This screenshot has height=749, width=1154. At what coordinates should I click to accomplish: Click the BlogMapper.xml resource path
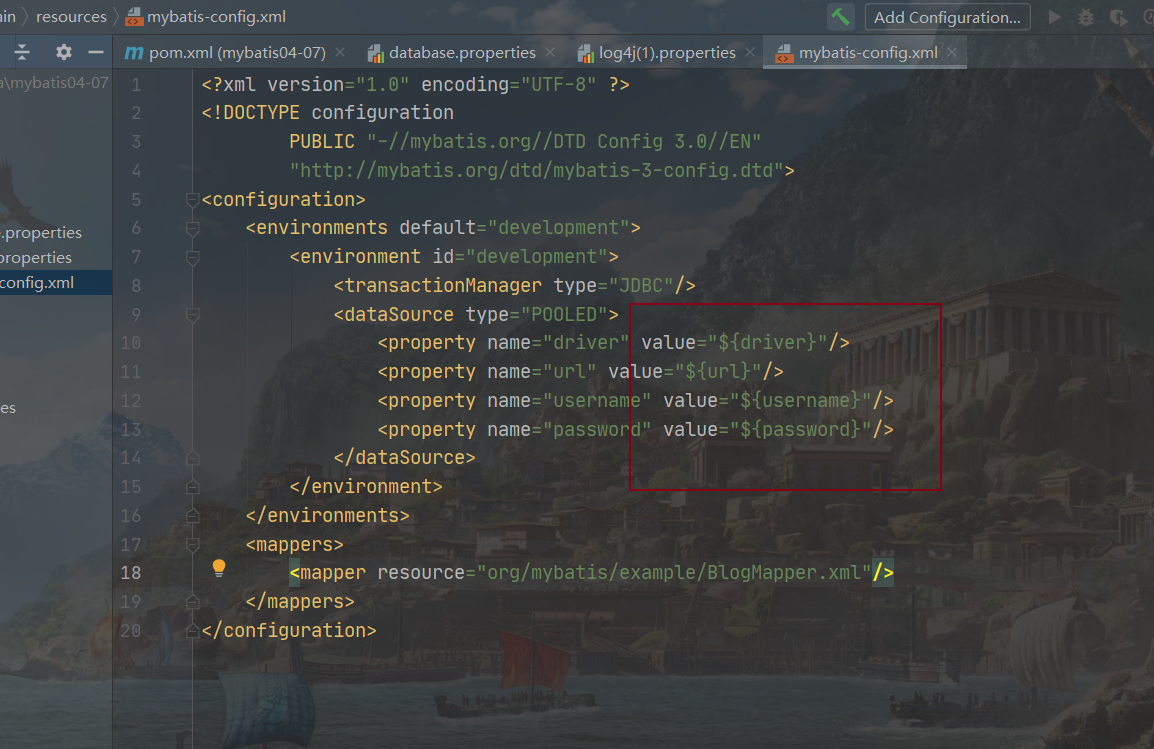pyautogui.click(x=674, y=572)
